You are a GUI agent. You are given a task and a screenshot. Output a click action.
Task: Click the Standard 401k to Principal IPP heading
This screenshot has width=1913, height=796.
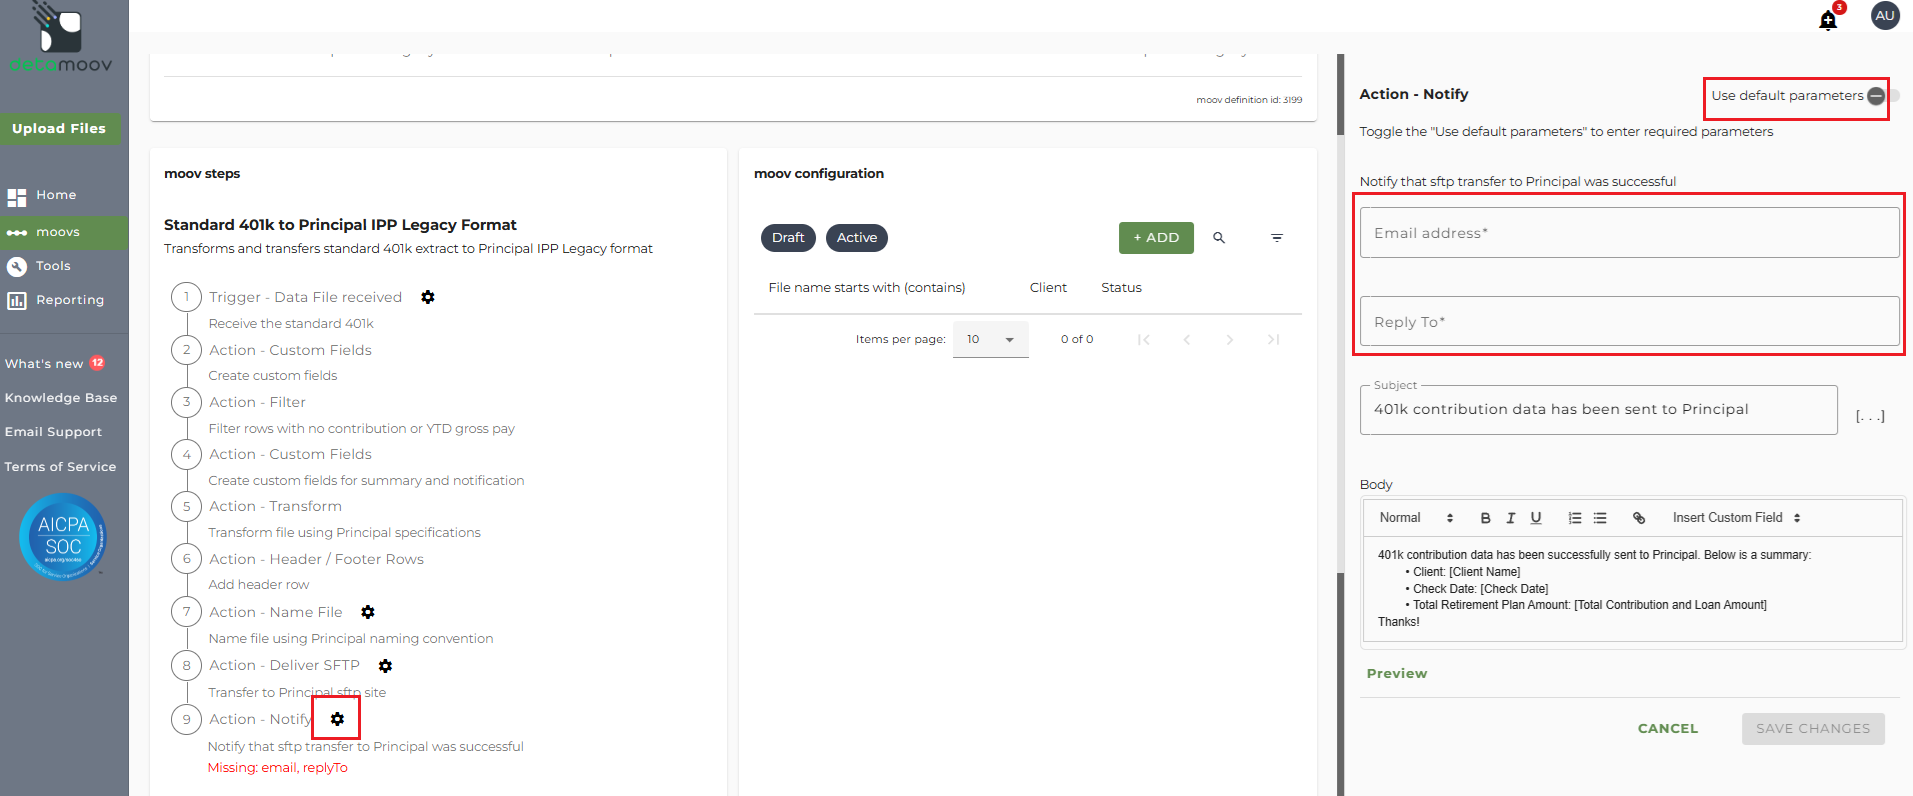click(x=340, y=225)
